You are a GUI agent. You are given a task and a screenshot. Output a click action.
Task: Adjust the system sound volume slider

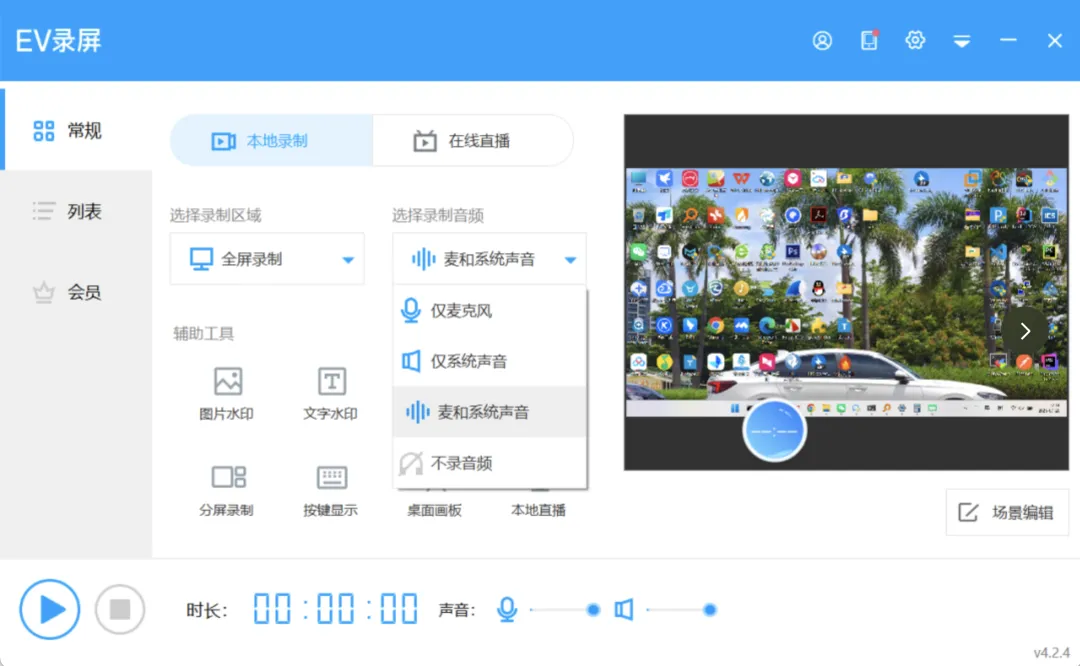682,610
